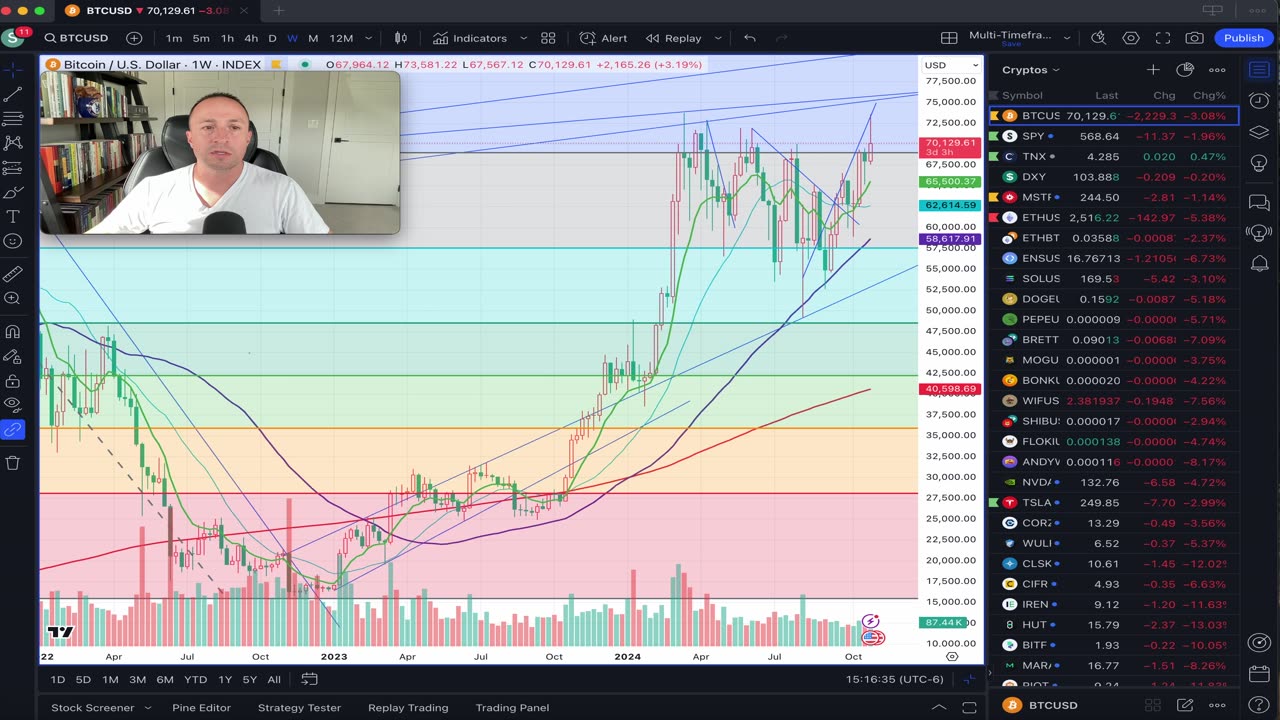Open the quick search icon

pyautogui.click(x=1098, y=38)
